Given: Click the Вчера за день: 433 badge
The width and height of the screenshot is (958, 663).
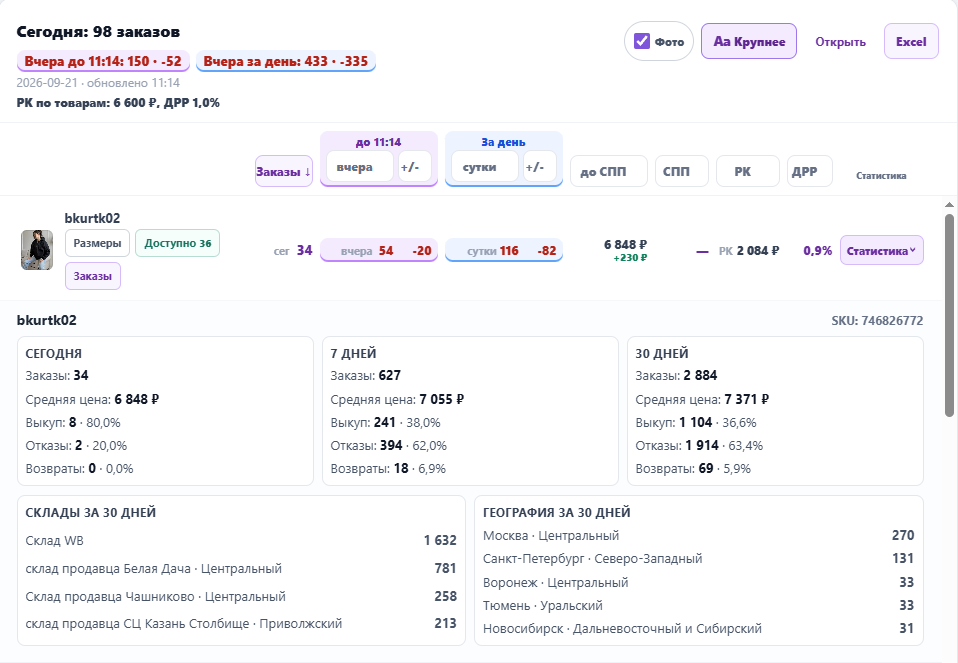Looking at the screenshot, I should 285,61.
